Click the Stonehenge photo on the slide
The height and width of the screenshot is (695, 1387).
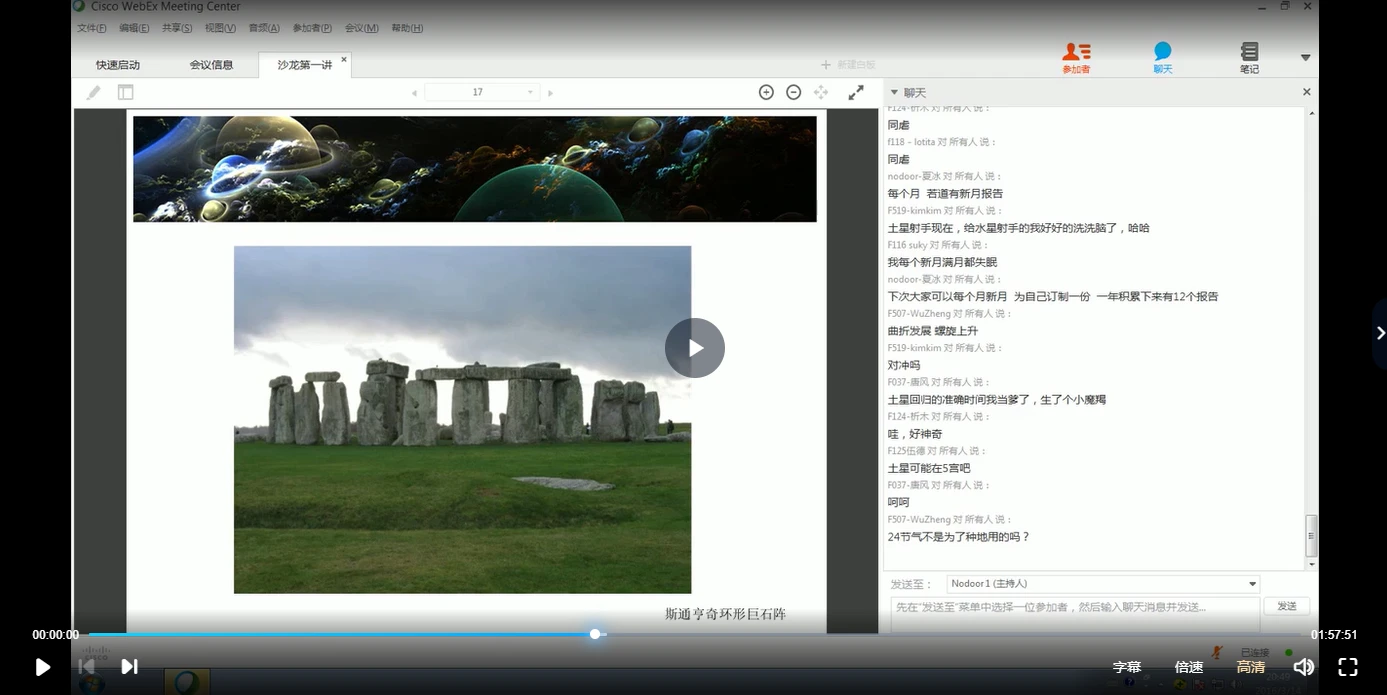pos(462,420)
